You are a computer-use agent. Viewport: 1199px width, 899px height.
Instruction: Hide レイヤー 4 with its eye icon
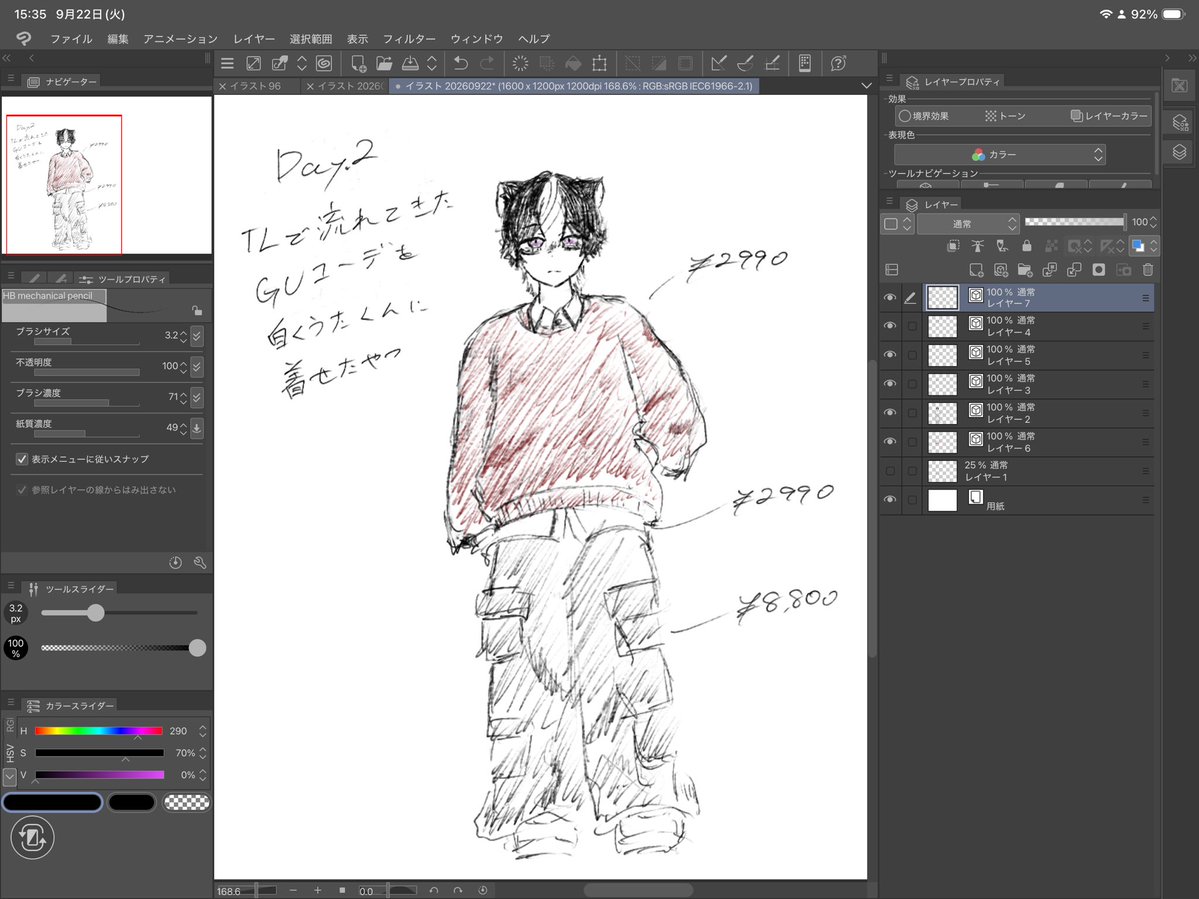click(x=889, y=326)
